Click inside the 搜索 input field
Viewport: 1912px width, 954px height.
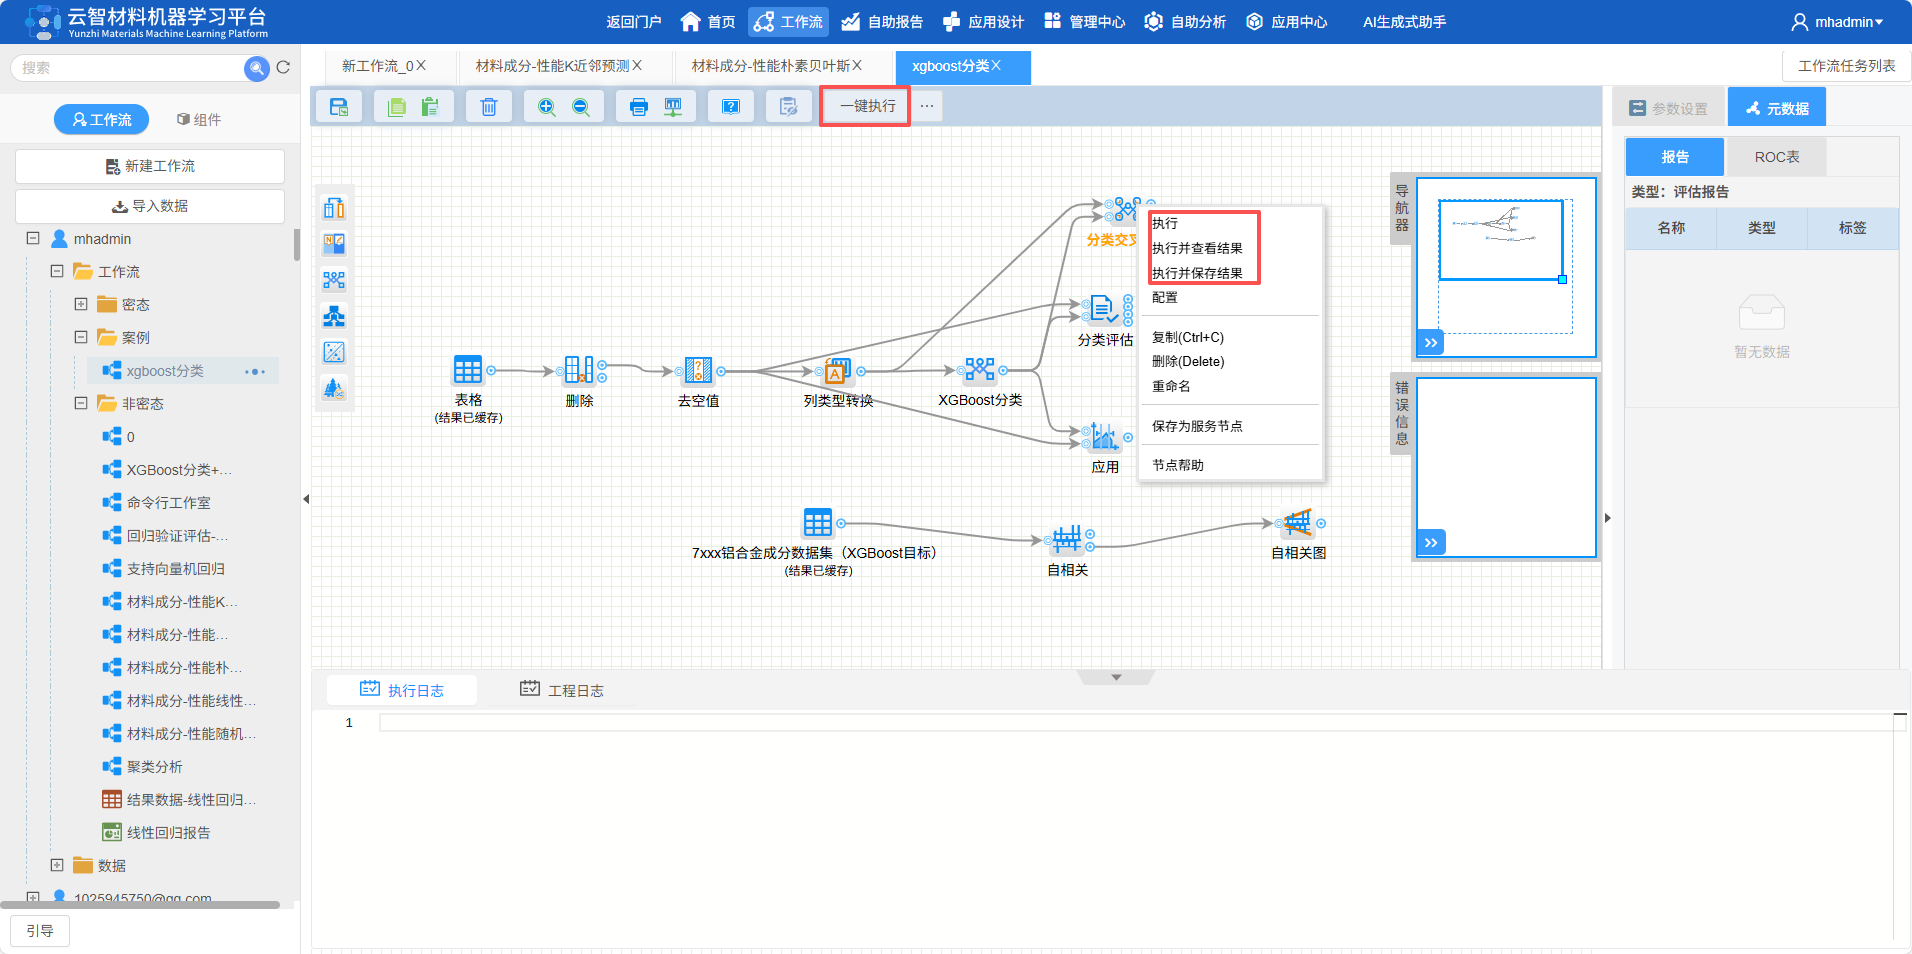pos(128,68)
